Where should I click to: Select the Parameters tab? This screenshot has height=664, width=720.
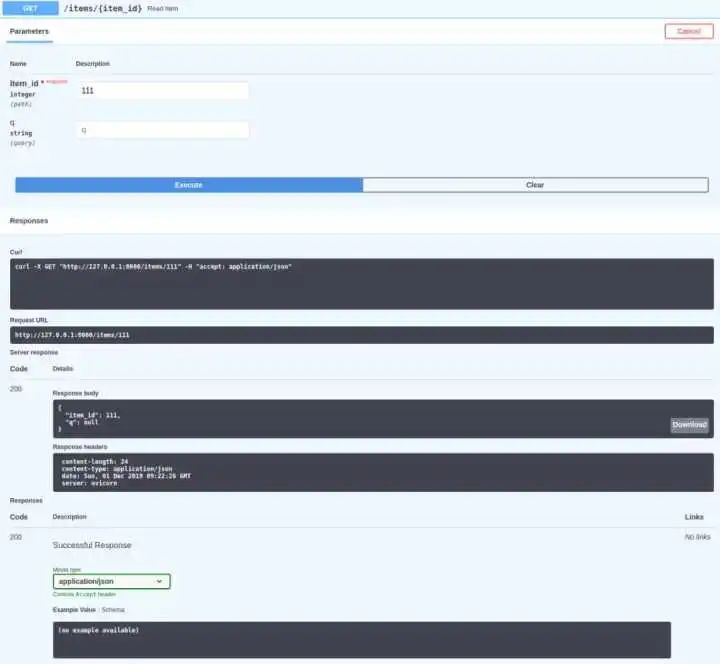click(29, 31)
